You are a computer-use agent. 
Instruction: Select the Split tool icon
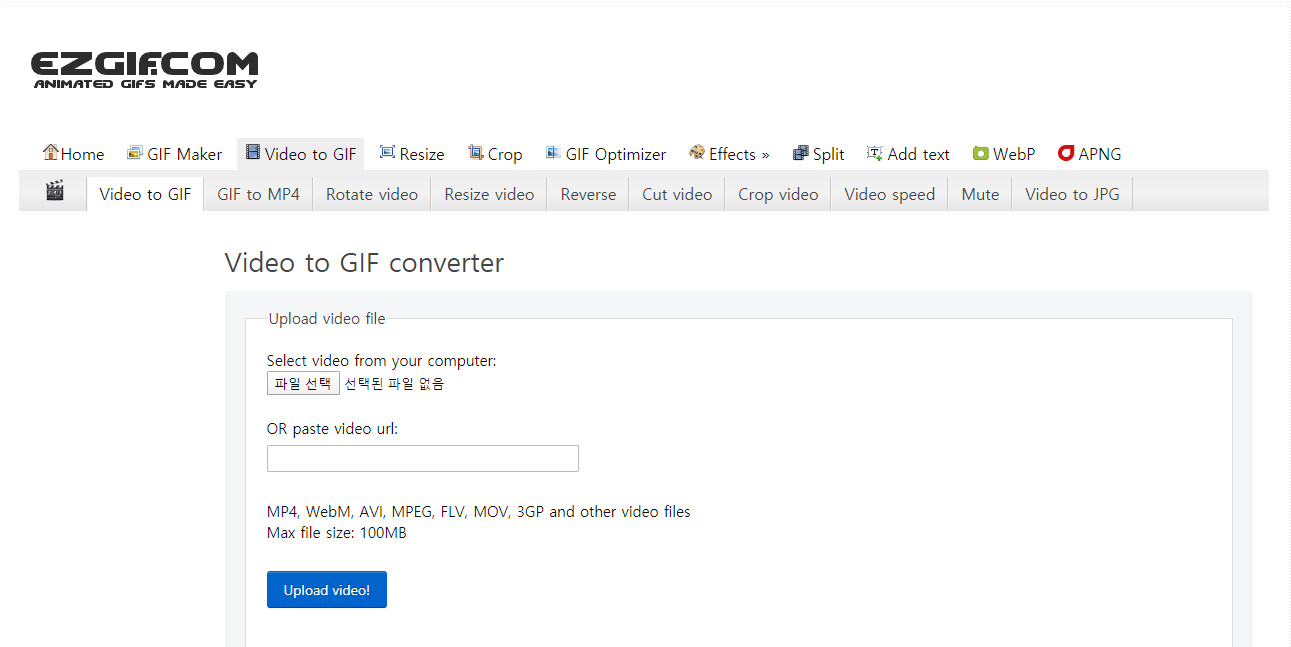798,153
